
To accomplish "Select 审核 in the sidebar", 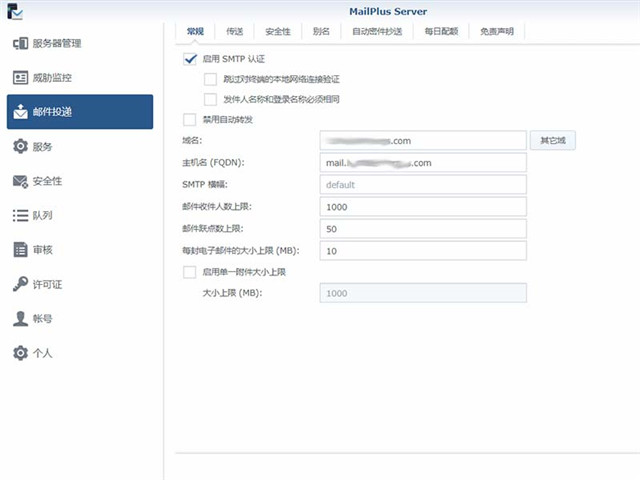I will (x=80, y=249).
